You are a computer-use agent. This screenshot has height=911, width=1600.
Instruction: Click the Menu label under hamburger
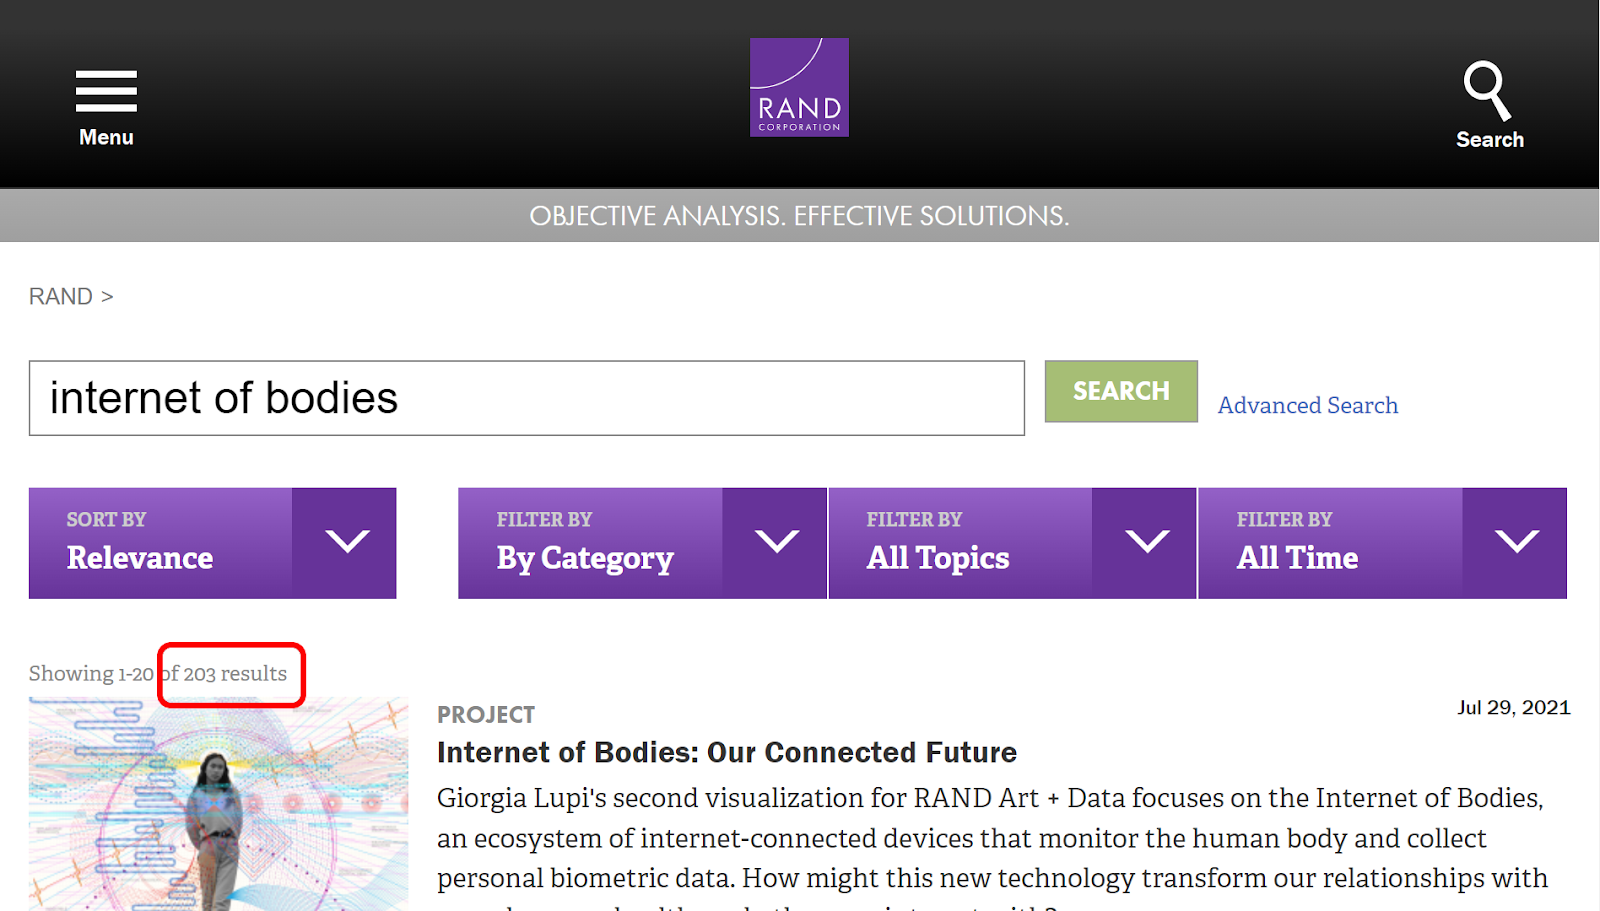point(106,137)
